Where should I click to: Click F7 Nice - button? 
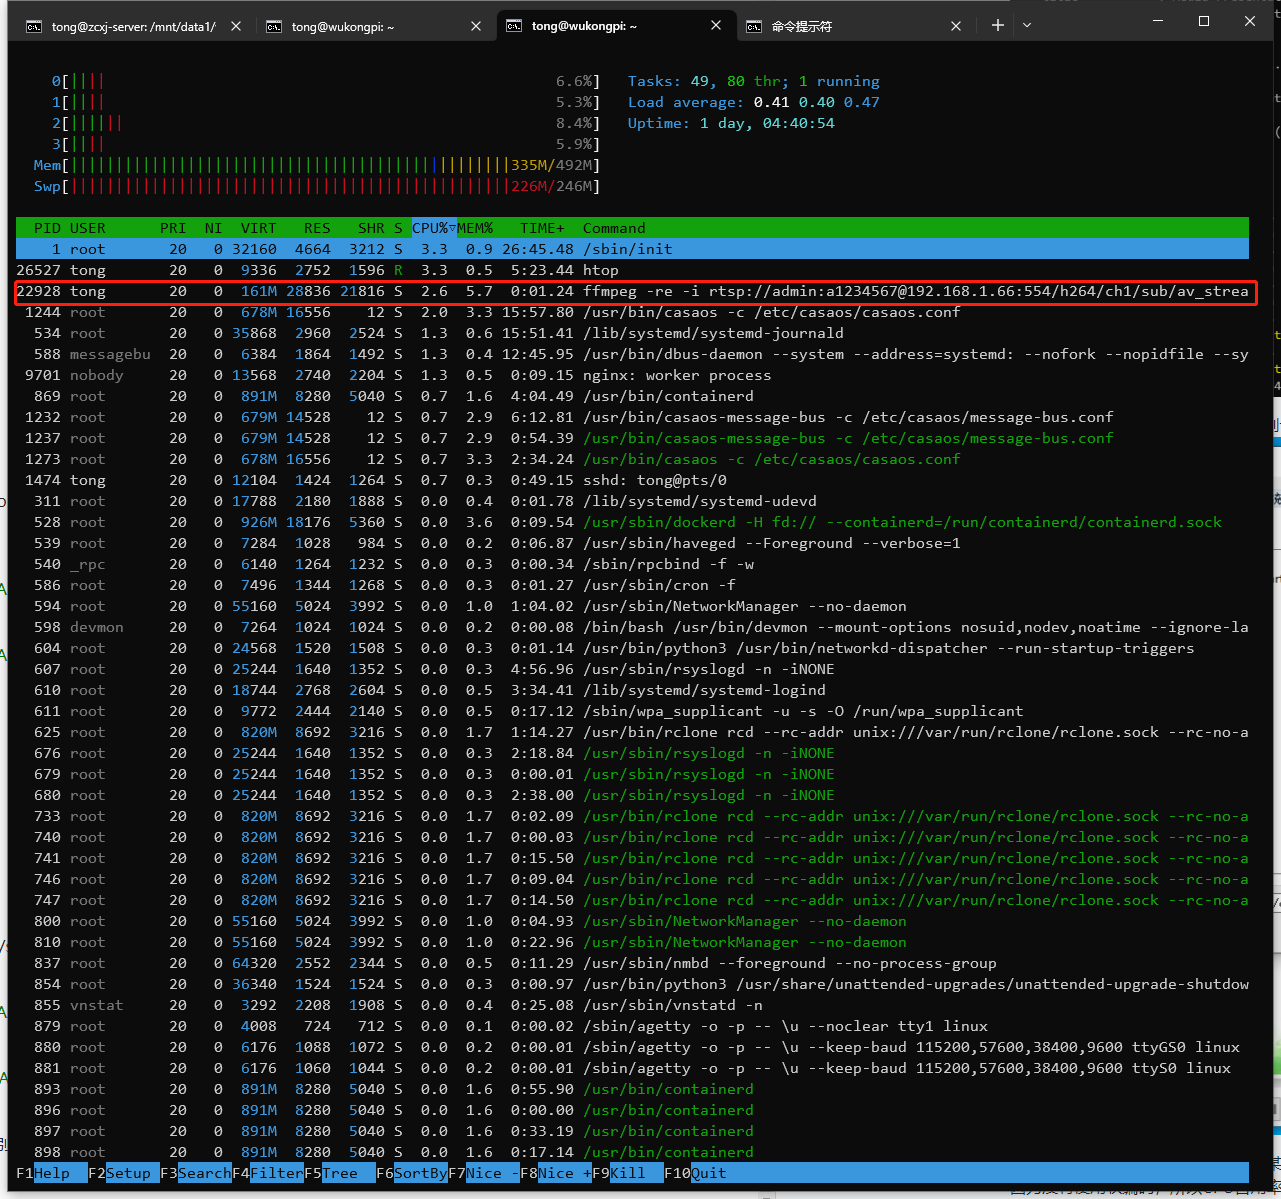484,1173
